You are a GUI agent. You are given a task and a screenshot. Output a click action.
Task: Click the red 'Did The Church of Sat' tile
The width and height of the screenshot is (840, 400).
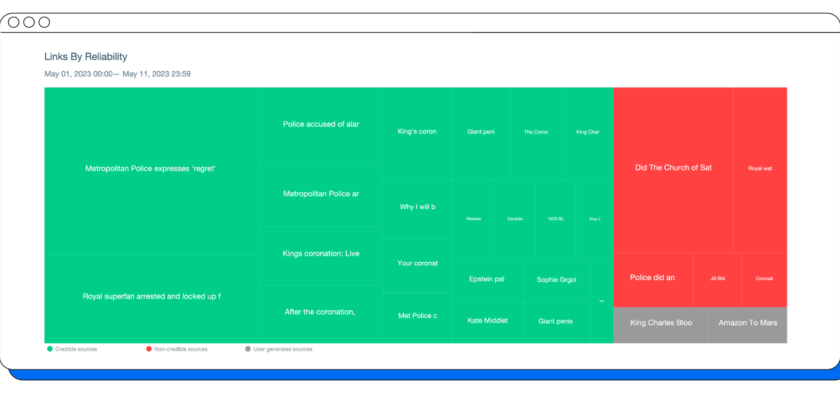[673, 168]
